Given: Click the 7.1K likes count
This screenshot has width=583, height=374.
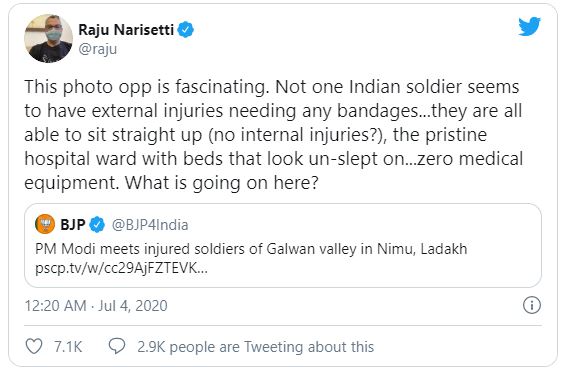Looking at the screenshot, I should point(68,347).
